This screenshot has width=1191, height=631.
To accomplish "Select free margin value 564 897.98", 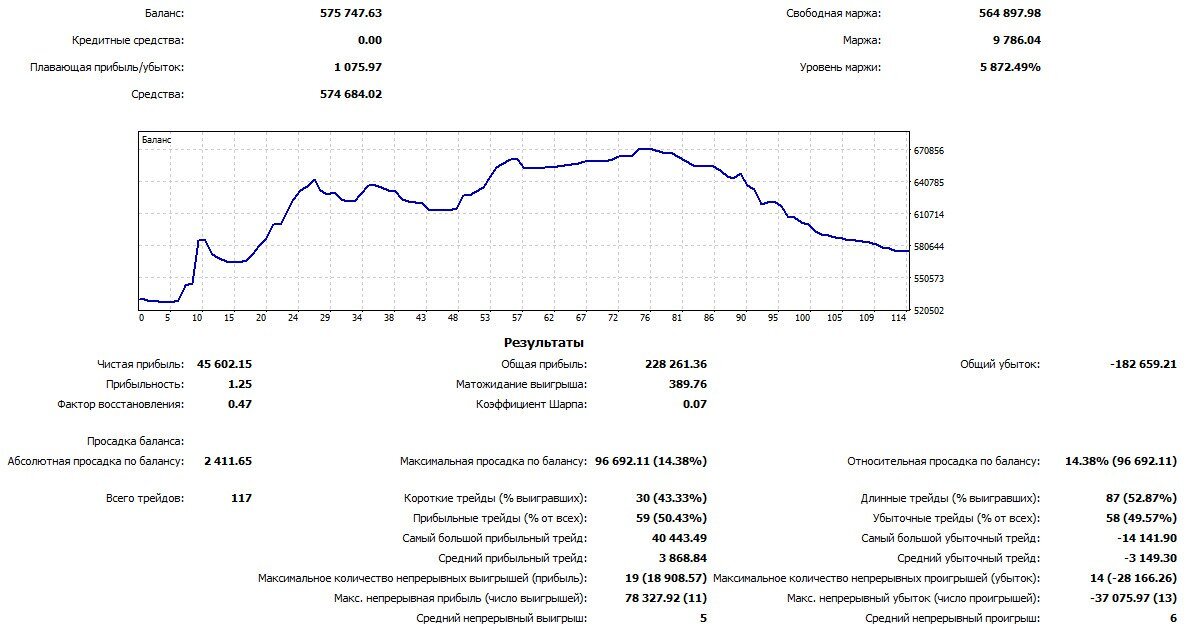I will [1010, 13].
